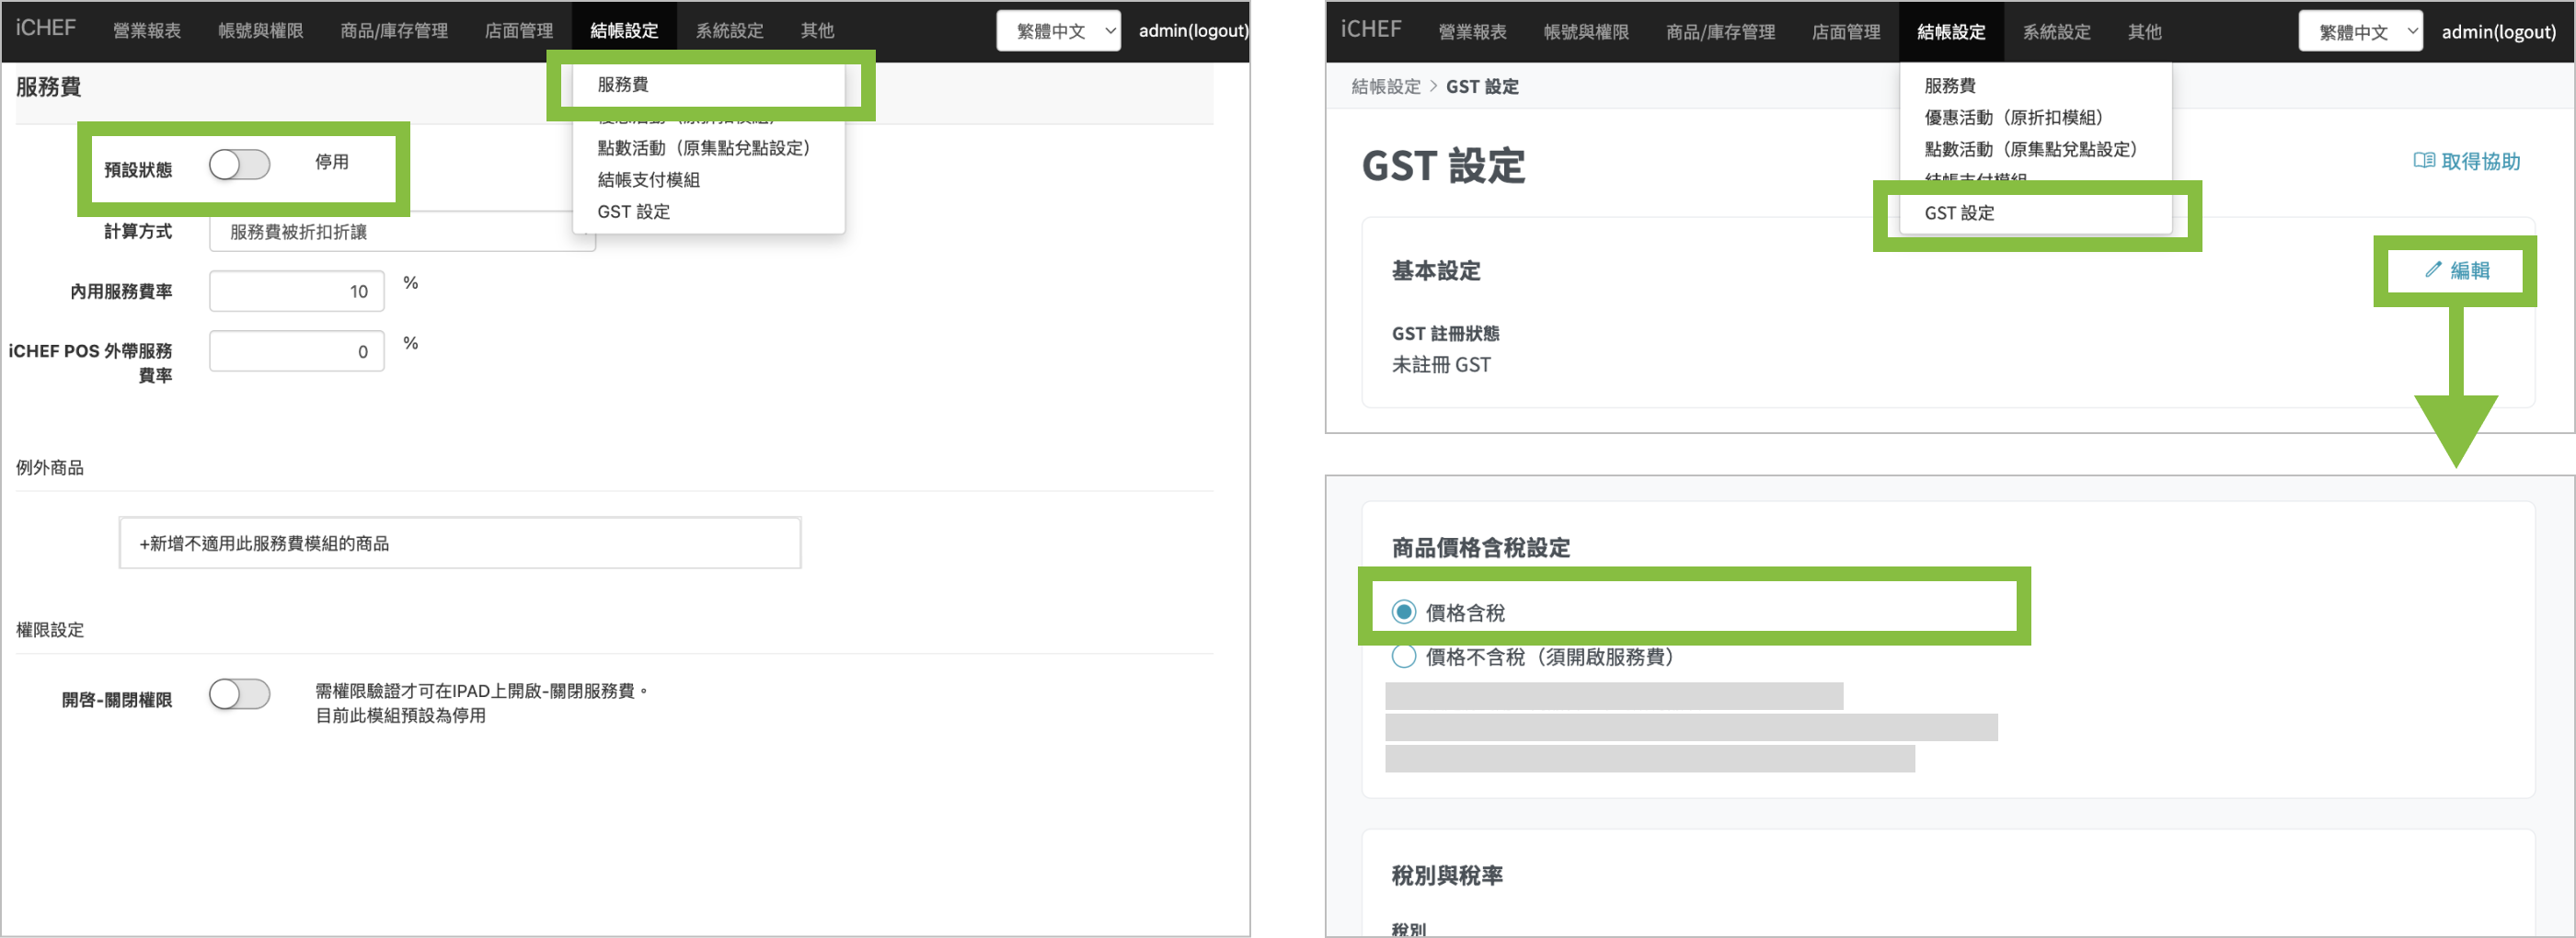
Task: Click the +新增不適用此服務費模組的商品 field
Action: 460,543
